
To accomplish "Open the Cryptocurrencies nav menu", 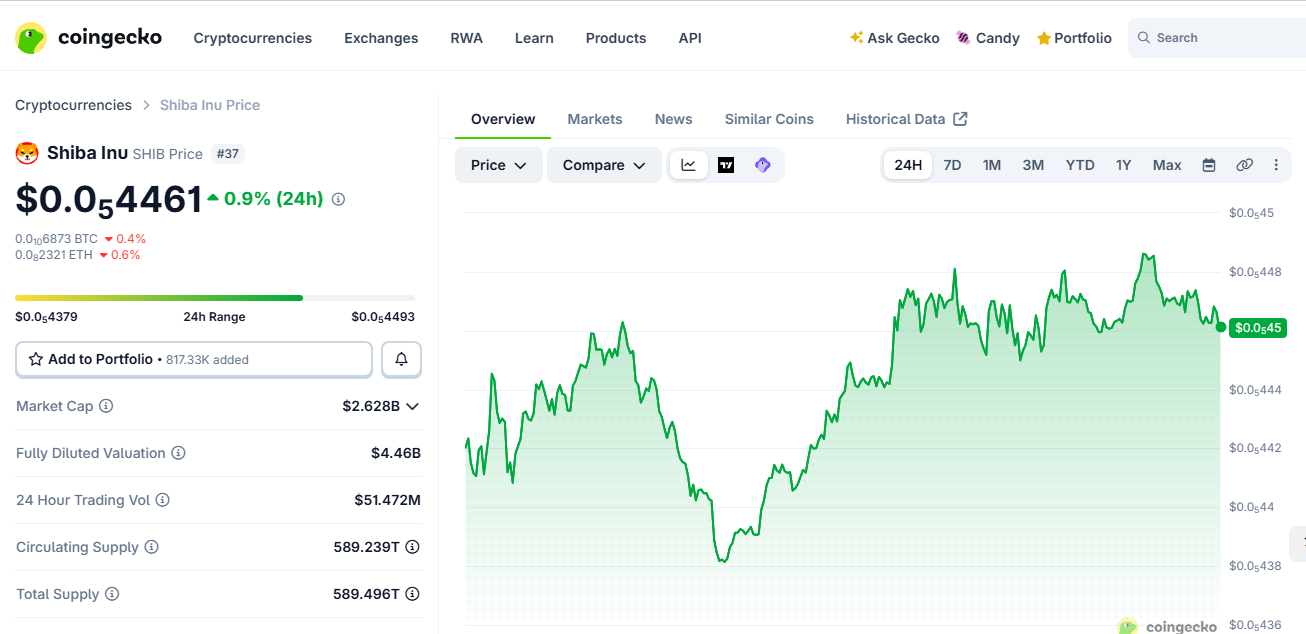I will 253,38.
